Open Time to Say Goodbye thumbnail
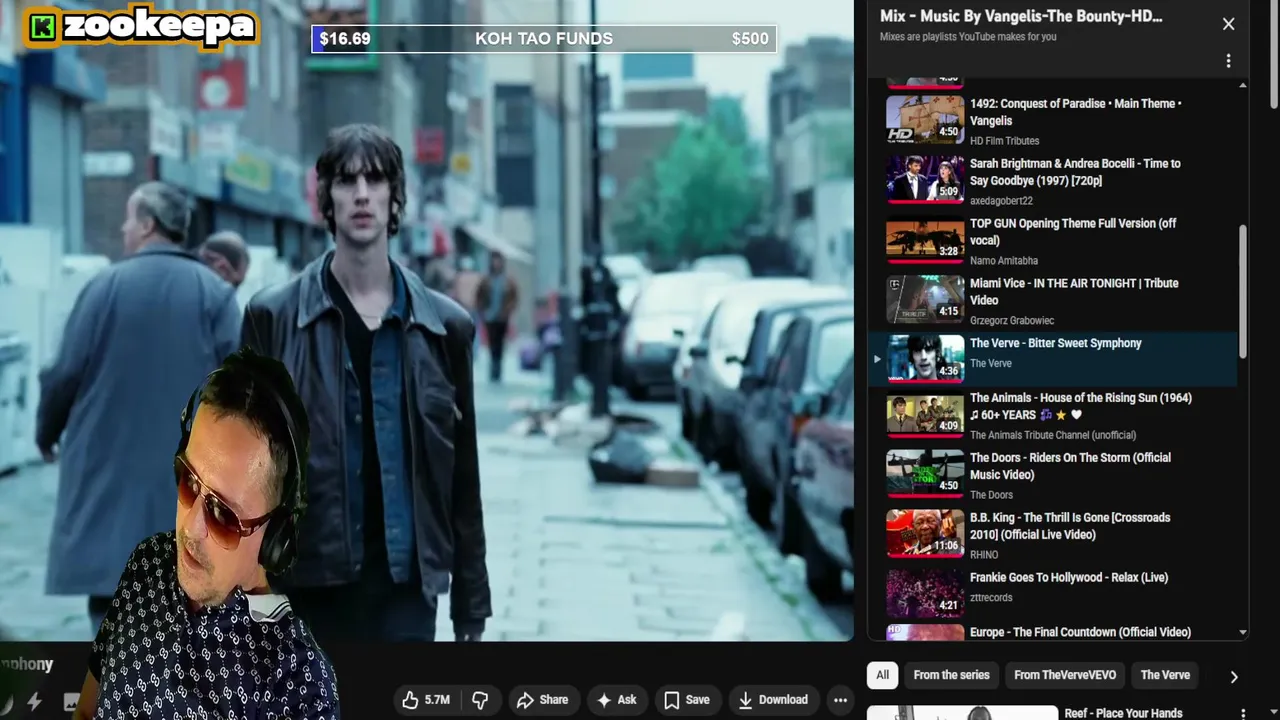The height and width of the screenshot is (720, 1280). [x=925, y=179]
